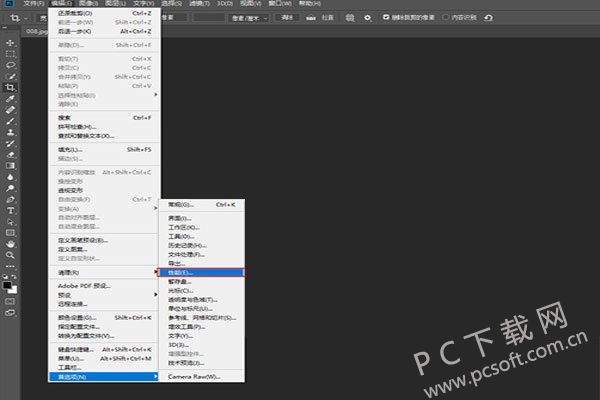Choose Performance (性能) in Preferences submenu
Image resolution: width=600 pixels, height=400 pixels.
[x=201, y=273]
